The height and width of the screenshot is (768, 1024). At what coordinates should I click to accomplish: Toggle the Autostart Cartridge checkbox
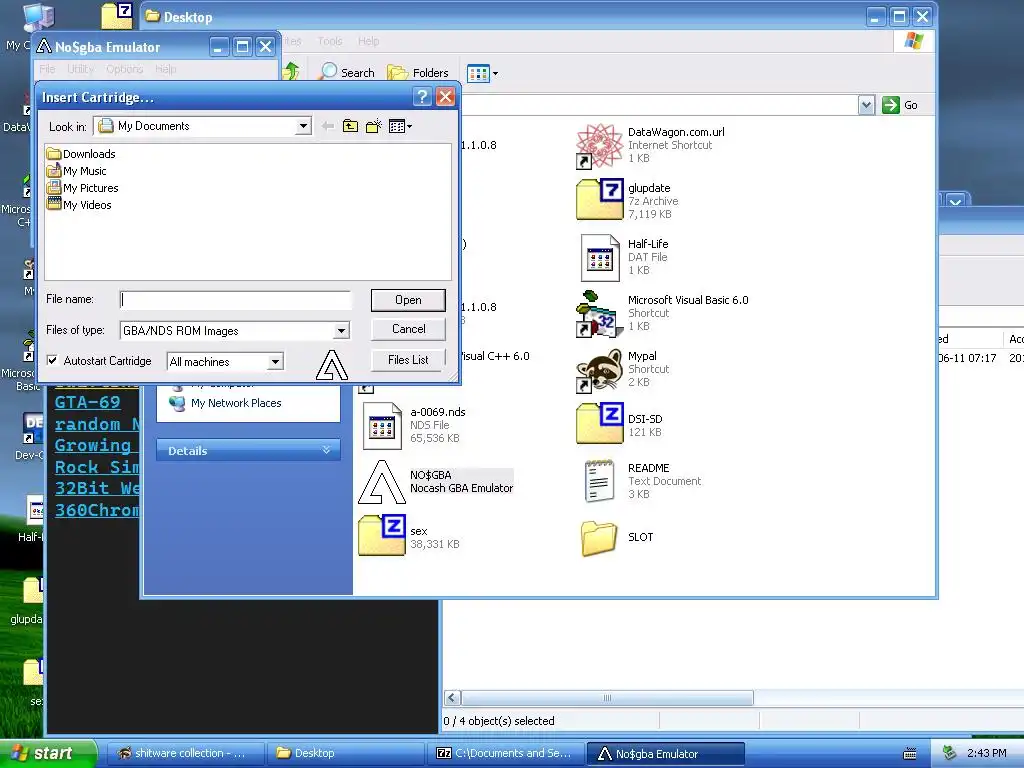(52, 360)
